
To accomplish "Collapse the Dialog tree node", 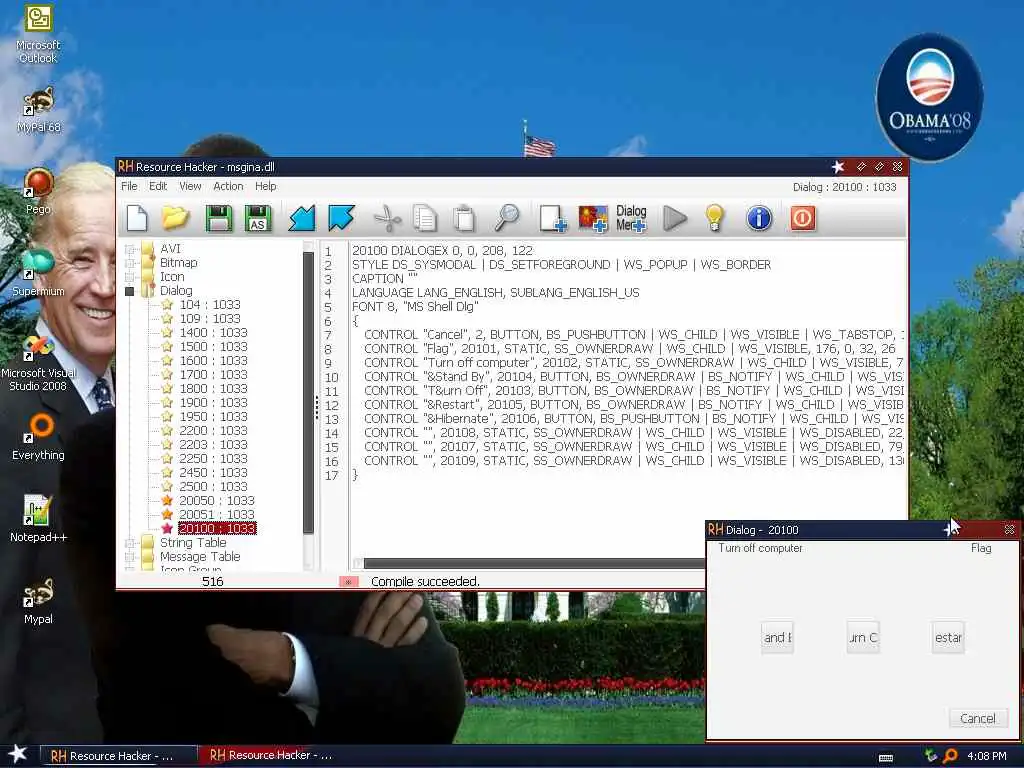I will [129, 291].
